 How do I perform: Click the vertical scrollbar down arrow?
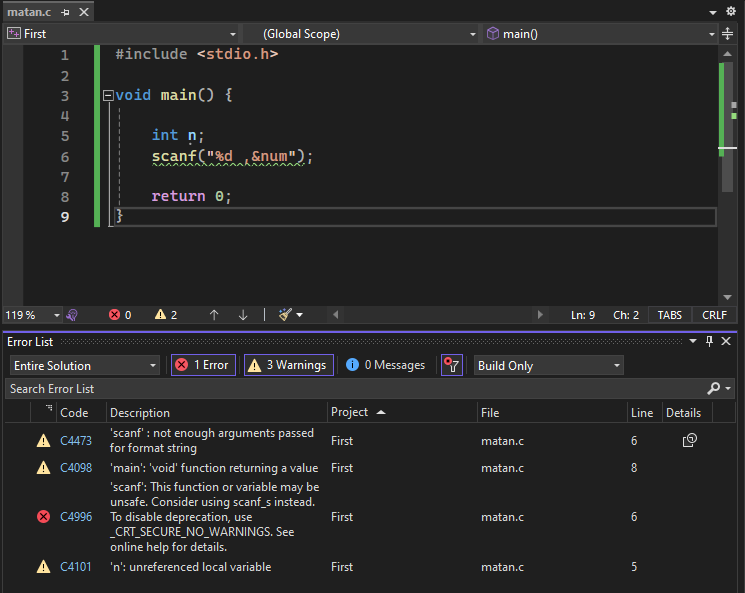[x=727, y=297]
